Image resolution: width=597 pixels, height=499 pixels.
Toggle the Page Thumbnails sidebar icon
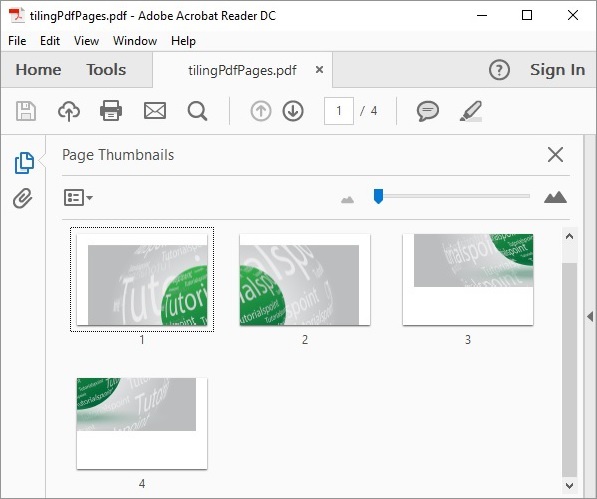(24, 163)
